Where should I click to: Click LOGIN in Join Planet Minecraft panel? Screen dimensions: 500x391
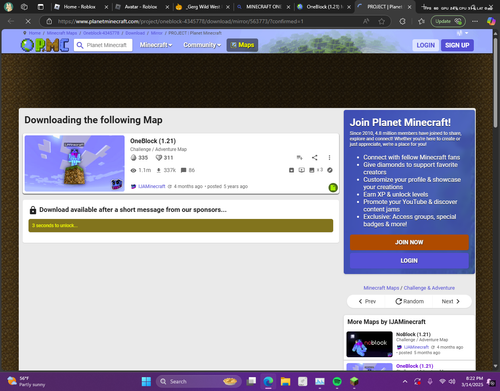pyautogui.click(x=409, y=261)
